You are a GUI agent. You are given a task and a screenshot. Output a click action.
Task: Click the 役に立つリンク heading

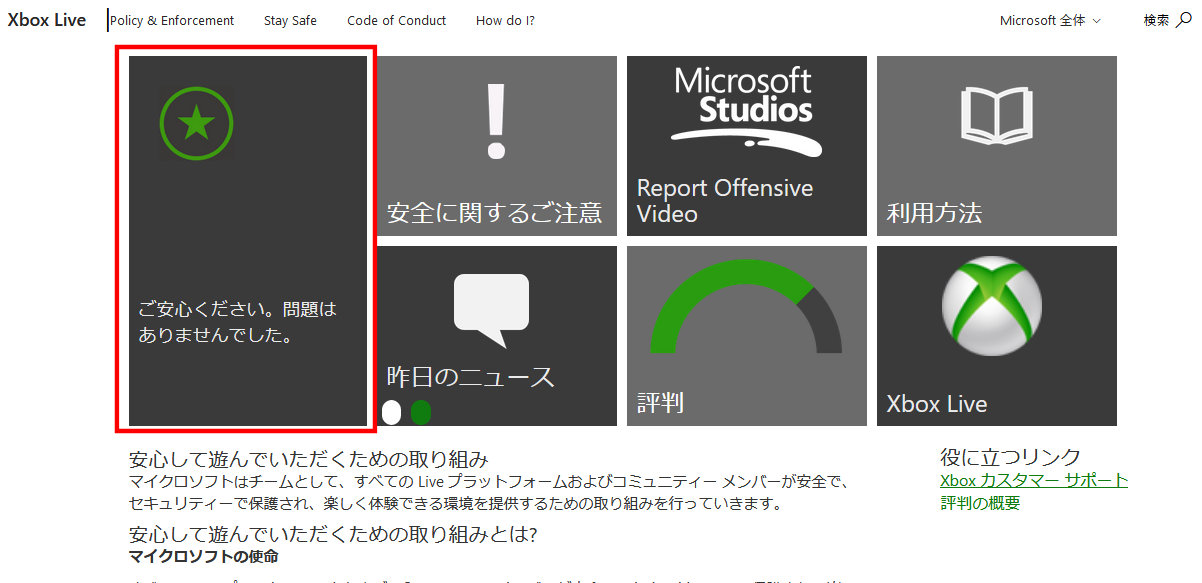pos(1010,457)
